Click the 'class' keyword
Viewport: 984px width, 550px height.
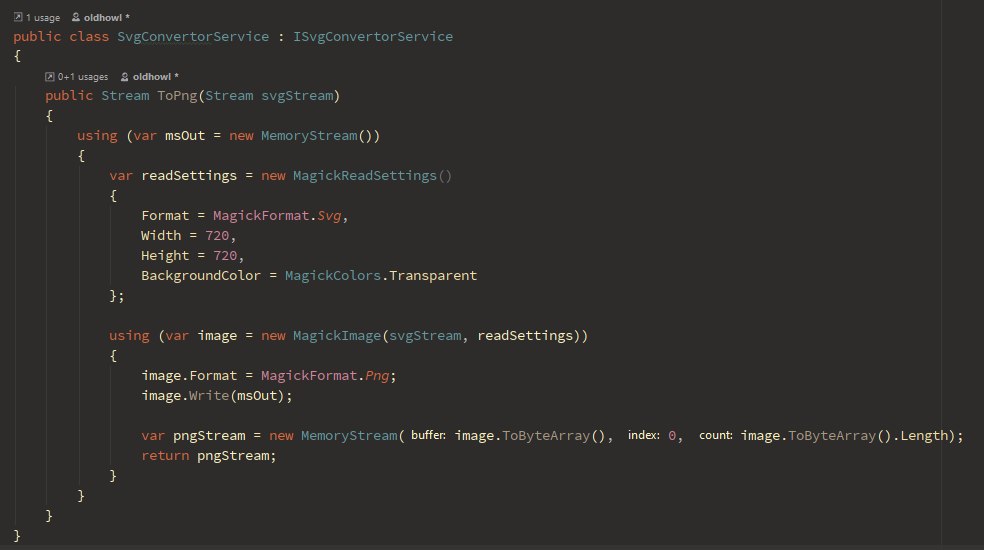(x=89, y=36)
